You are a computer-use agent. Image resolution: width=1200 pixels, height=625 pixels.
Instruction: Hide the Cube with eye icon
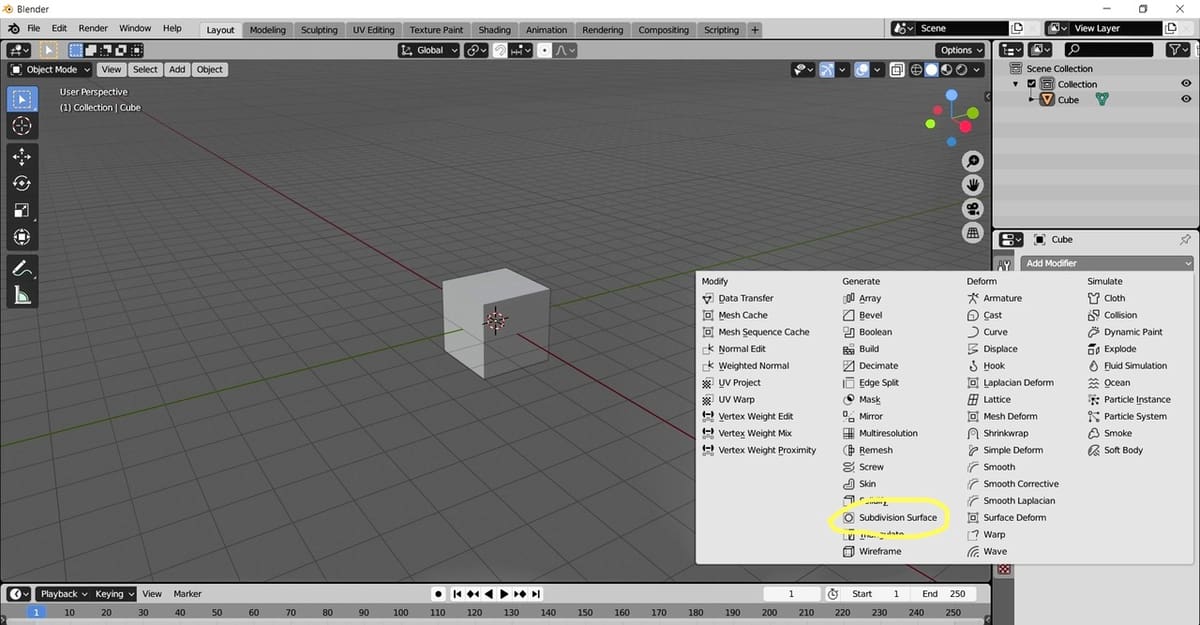(1186, 99)
